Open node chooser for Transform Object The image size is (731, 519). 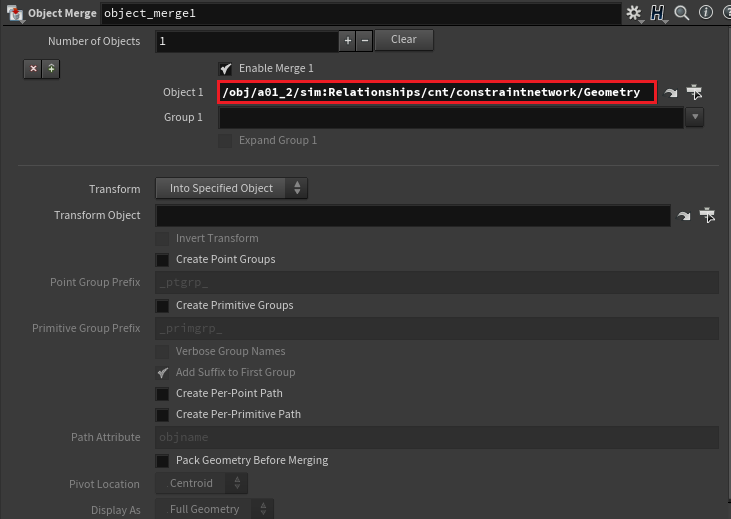707,215
